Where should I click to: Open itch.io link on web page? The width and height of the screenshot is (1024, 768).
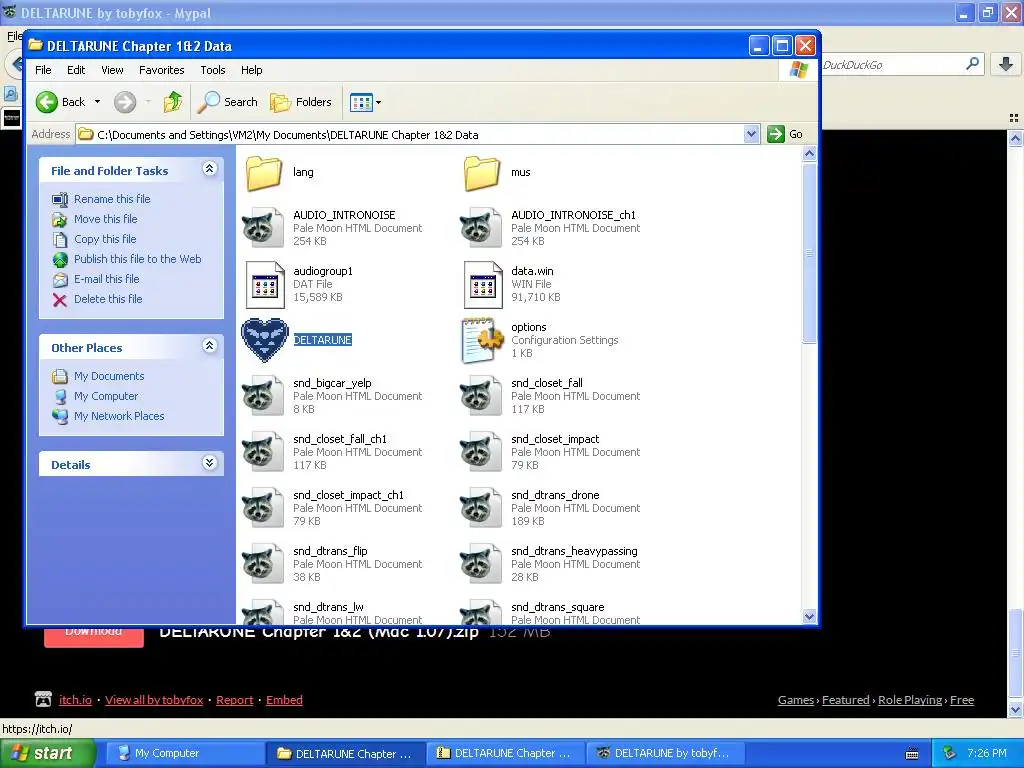click(x=75, y=700)
